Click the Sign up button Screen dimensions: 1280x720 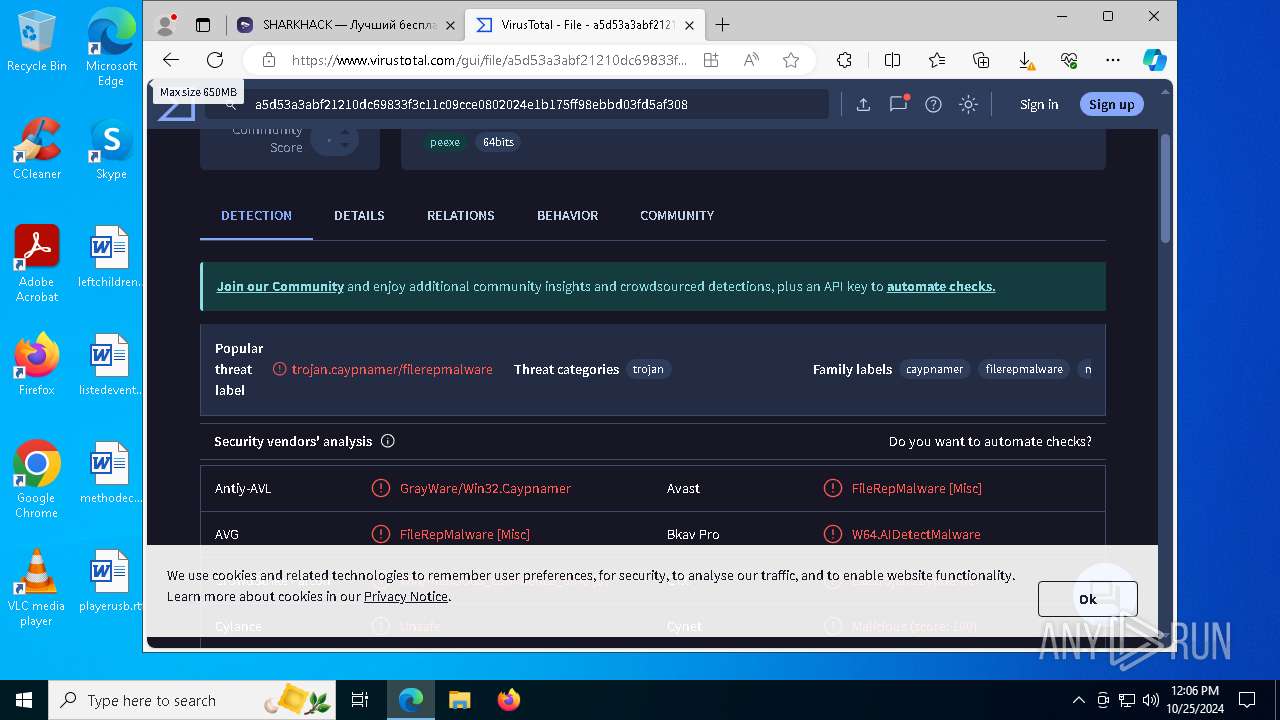click(1111, 104)
